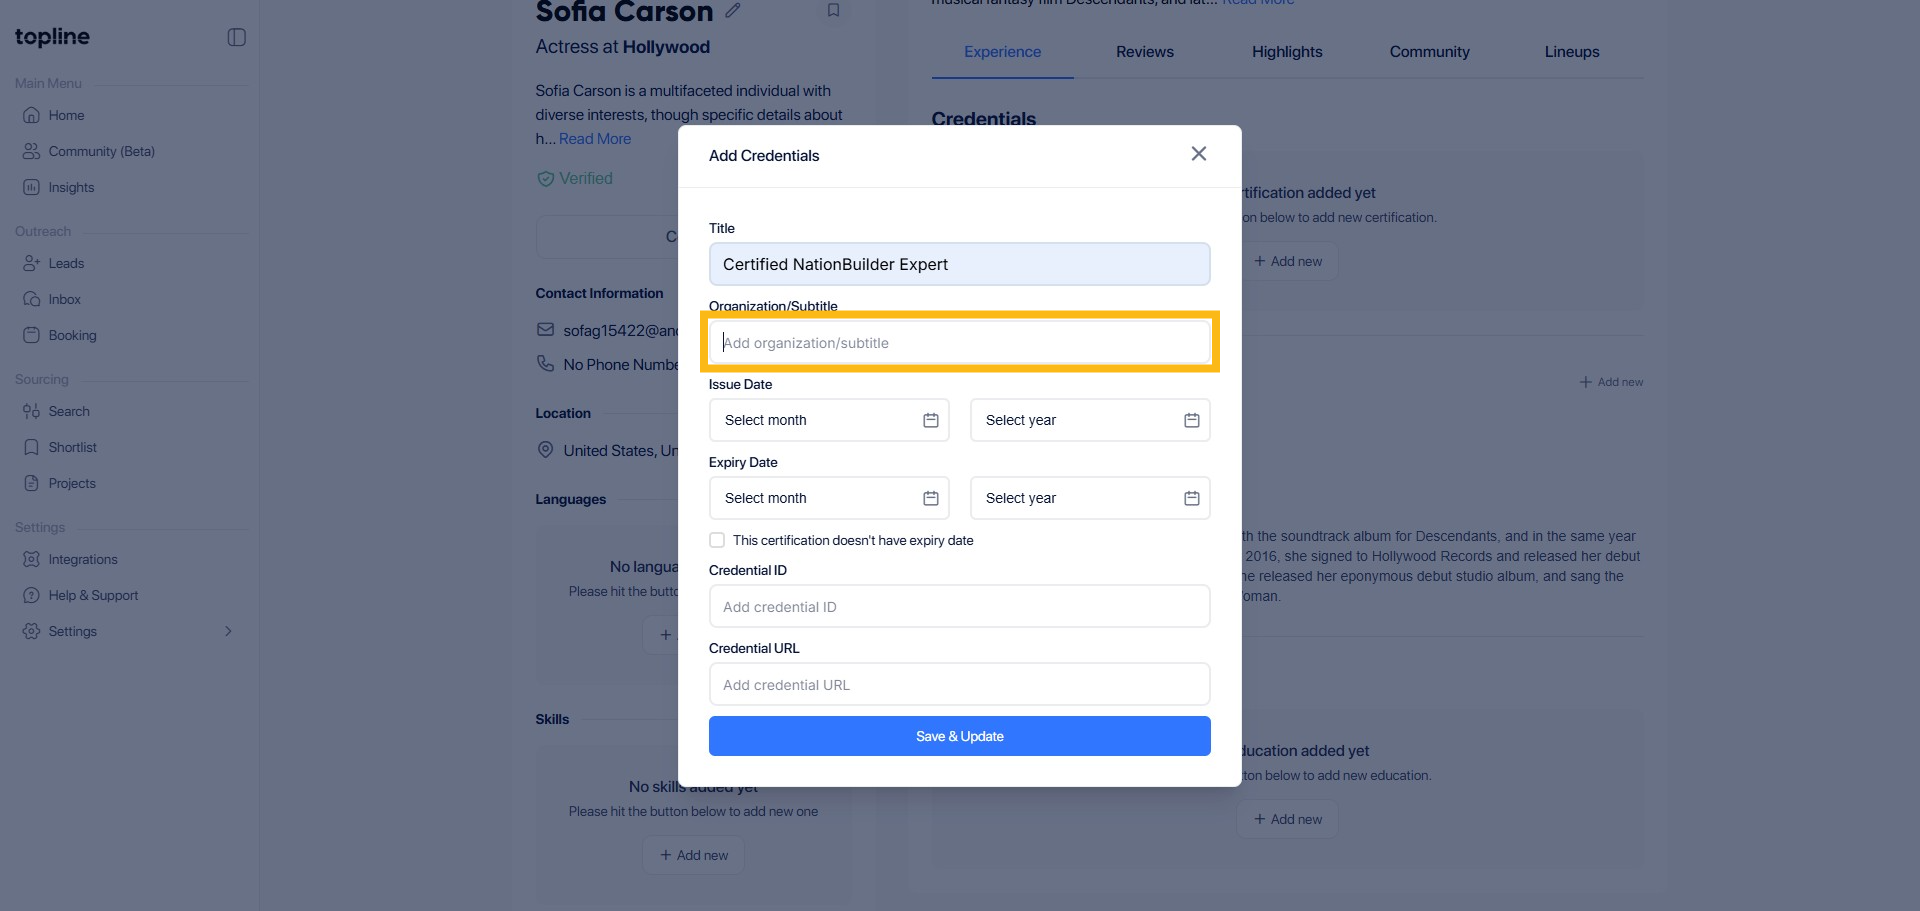Click the Credential ID input field

click(959, 606)
